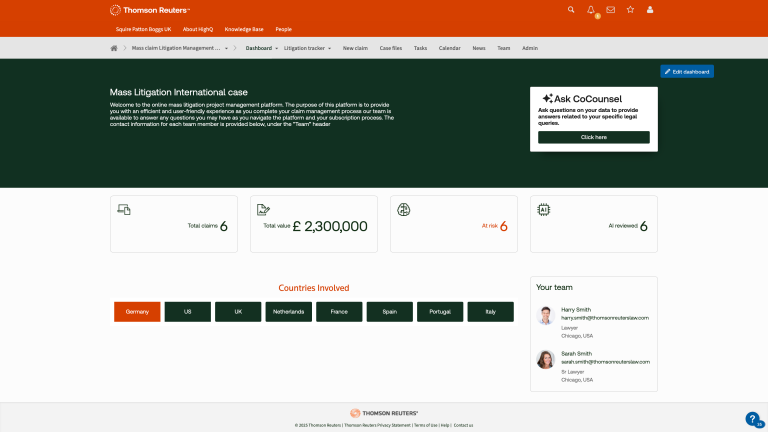Click the AI reviewed chip icon
This screenshot has height=432, width=768.
[544, 210]
